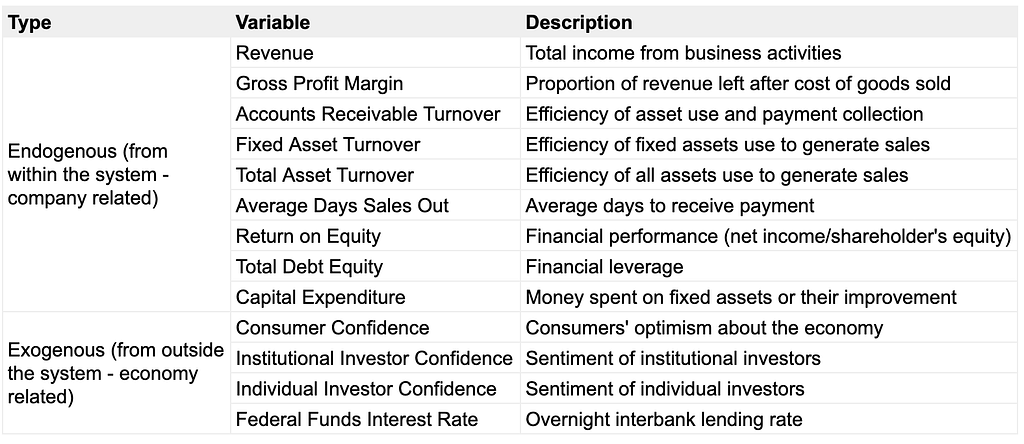The height and width of the screenshot is (444, 1024).
Task: Click Institutional Investor Confidence cell
Action: [x=376, y=358]
